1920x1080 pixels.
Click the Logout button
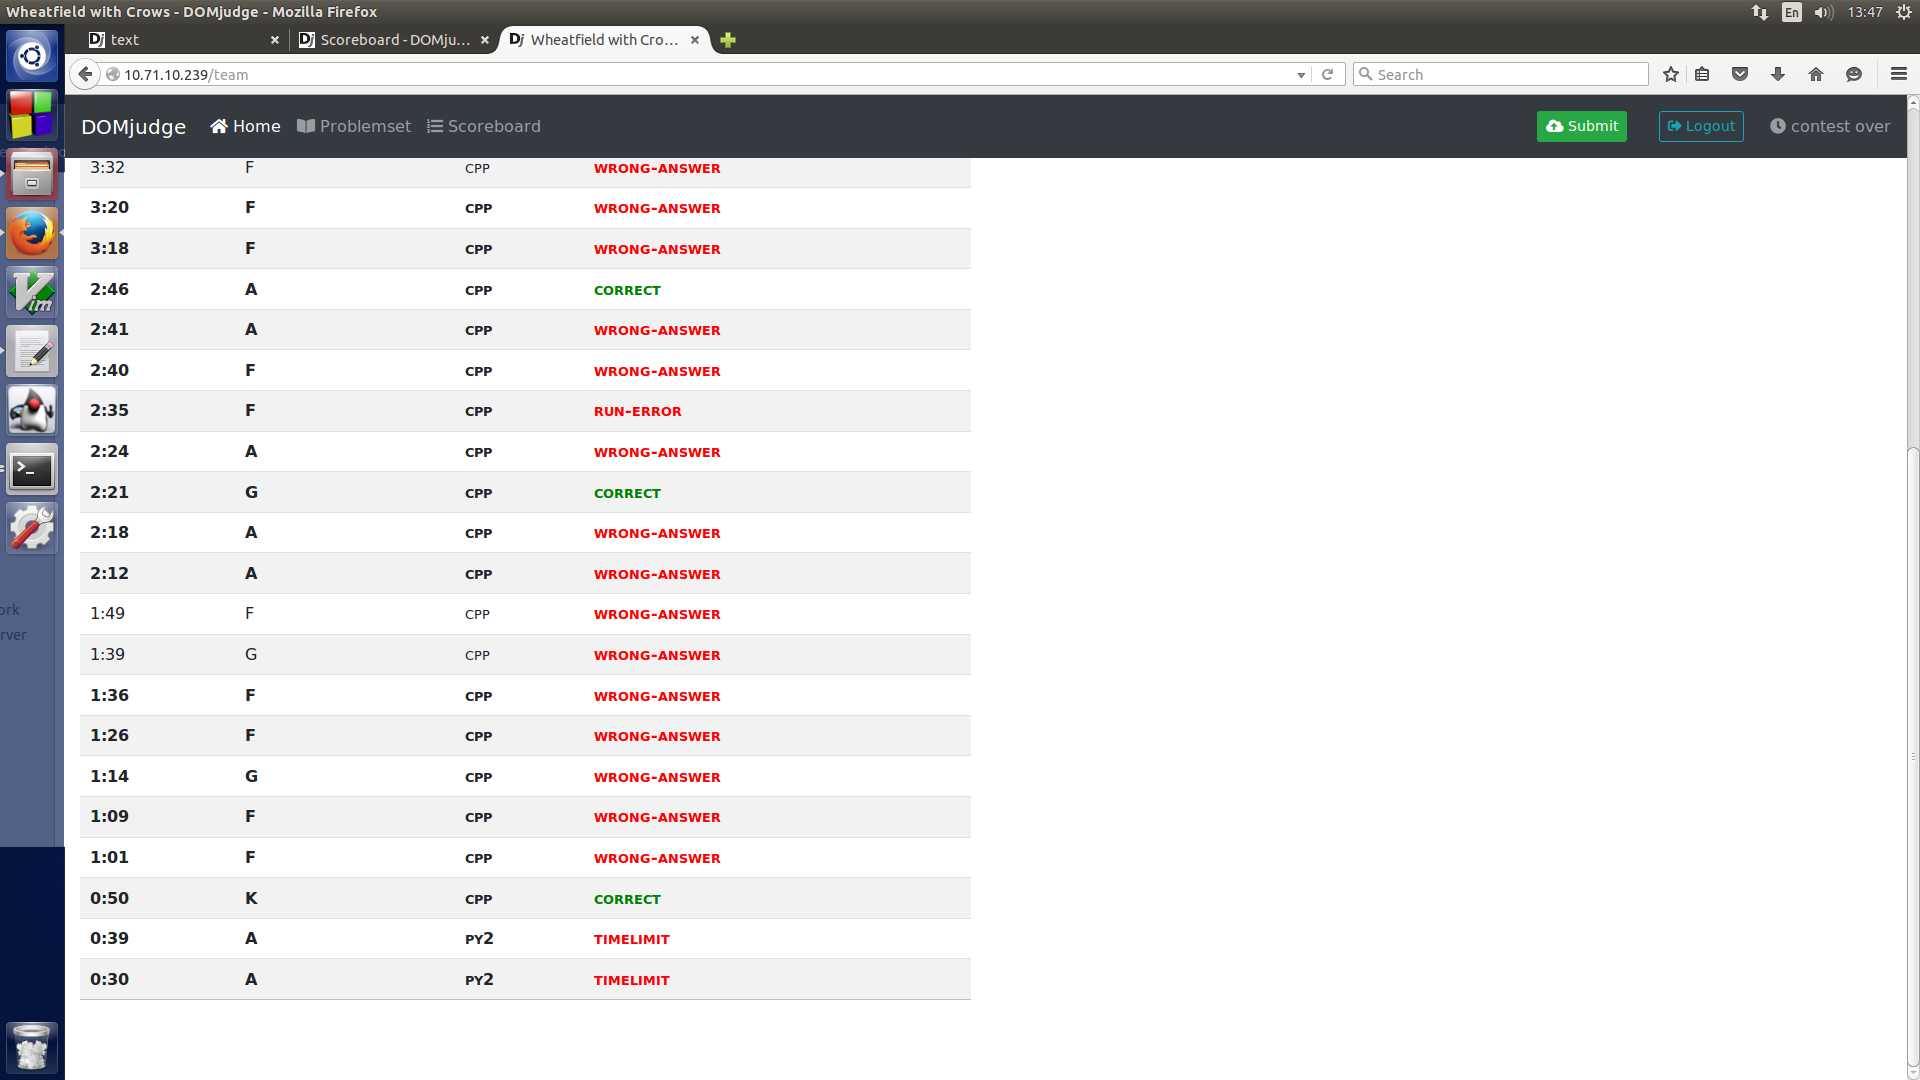1700,126
